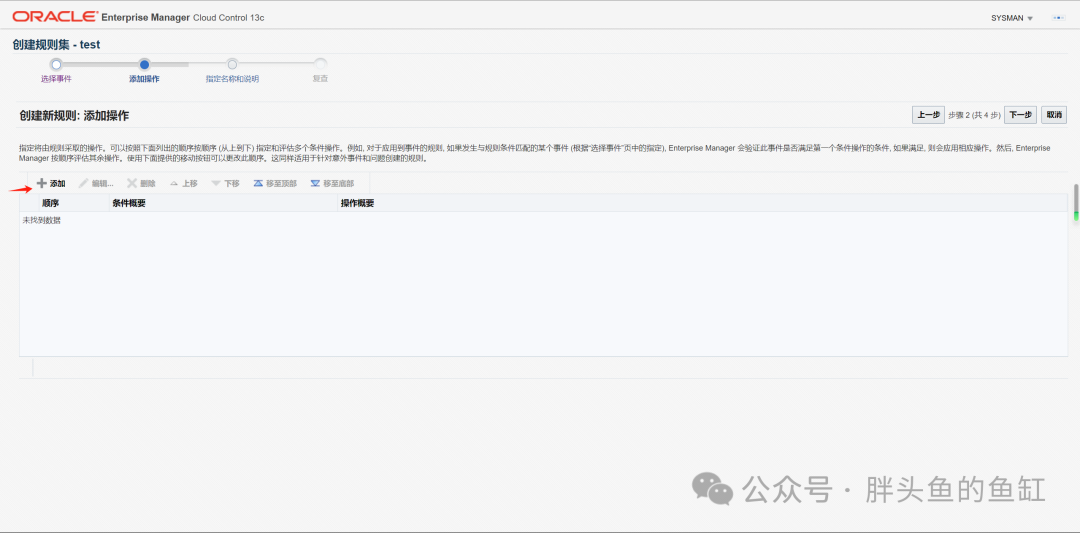
Task: Click the 操作概要 column header
Action: click(x=357, y=203)
